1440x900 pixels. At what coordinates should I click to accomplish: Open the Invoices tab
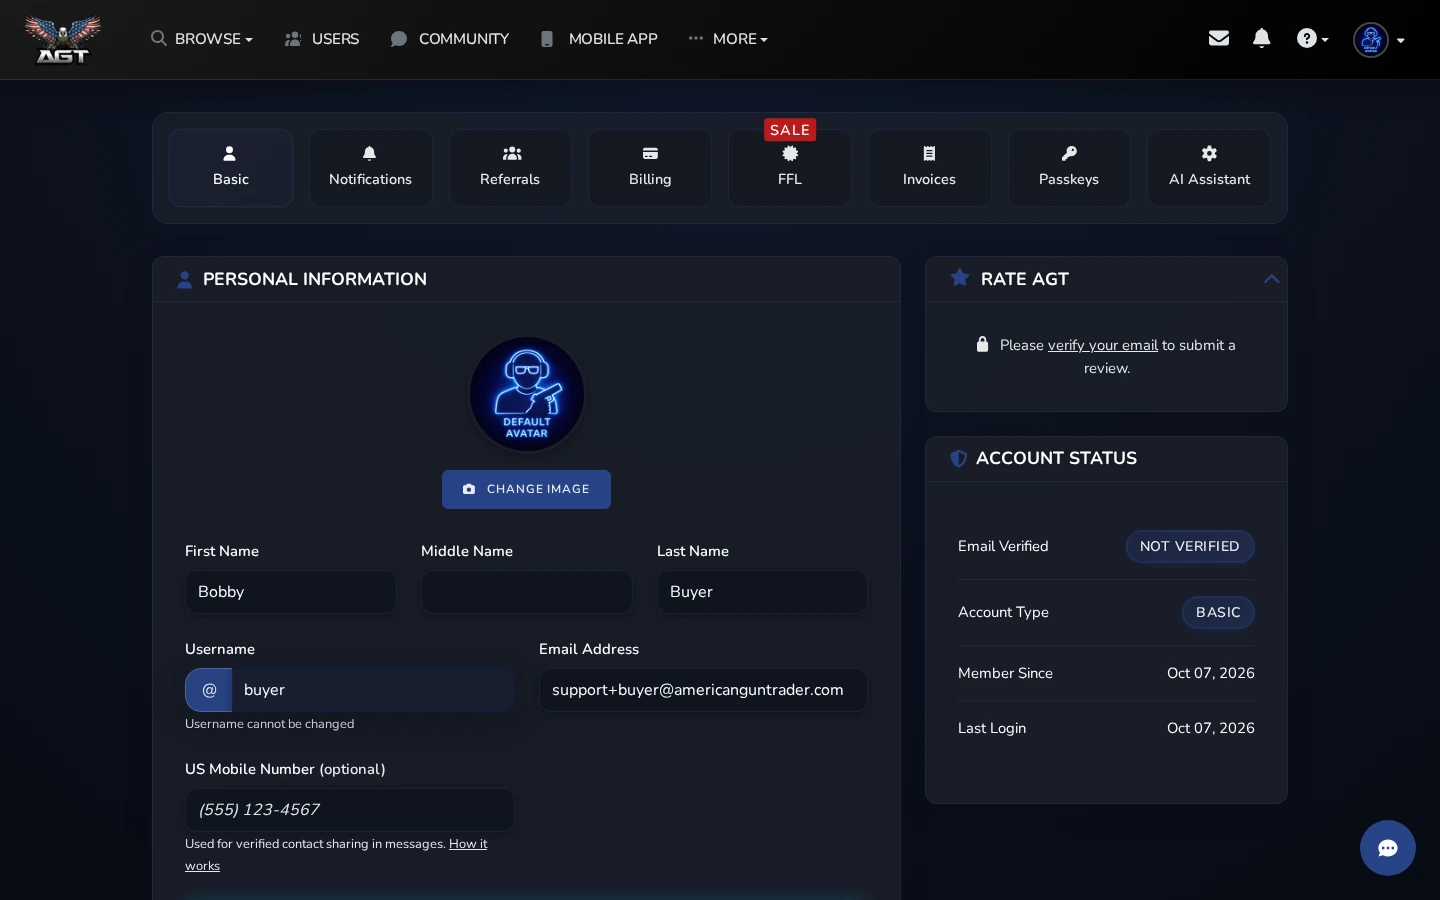pos(929,168)
